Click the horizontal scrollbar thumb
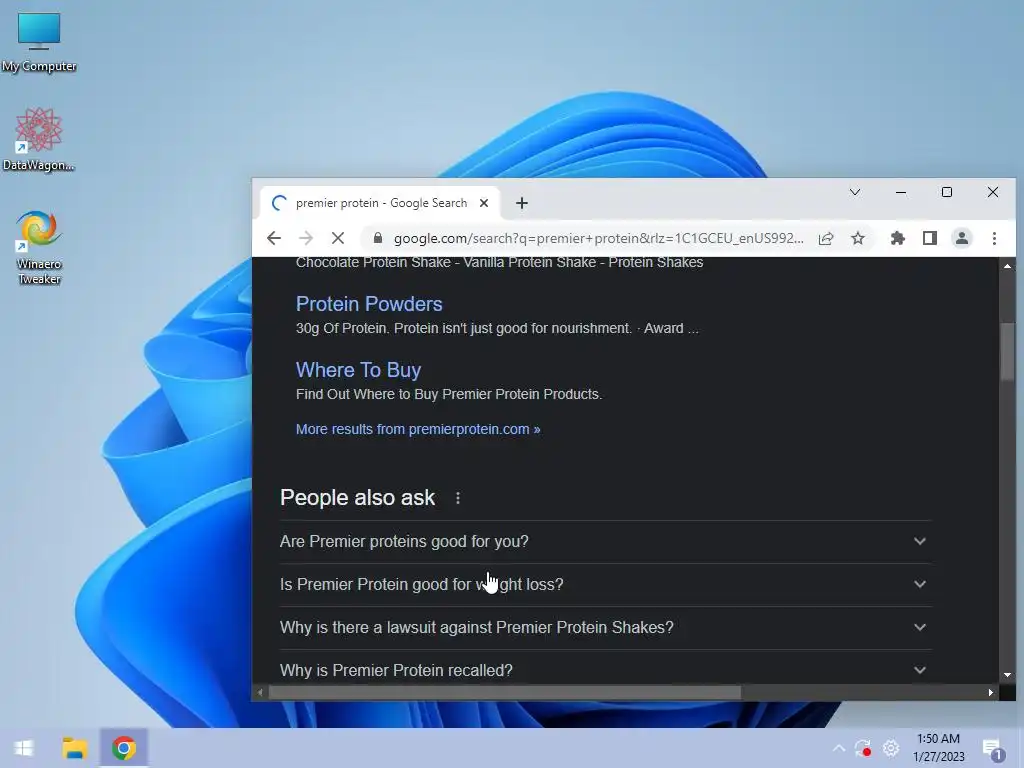Screen dimensions: 1024x768 (505, 692)
